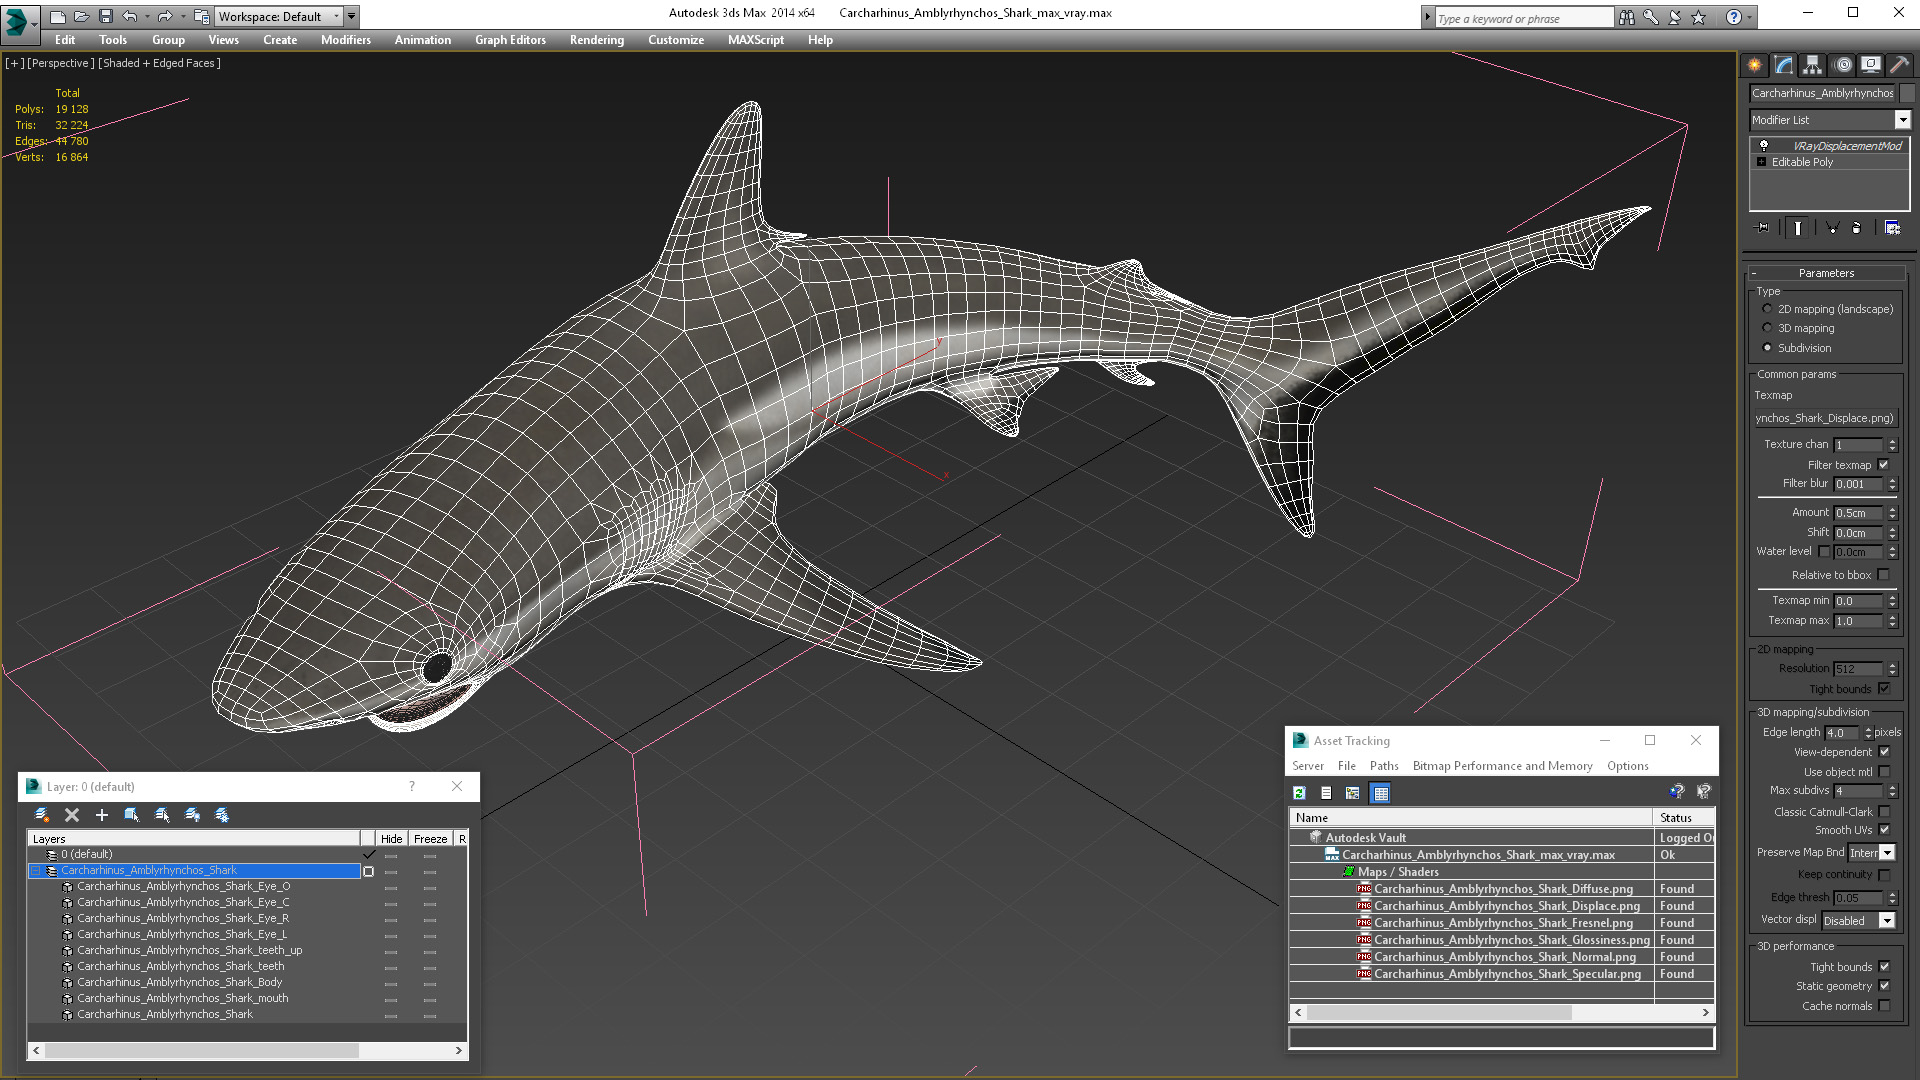The width and height of the screenshot is (1920, 1080).
Task: Click the object color swatch beside name field
Action: click(x=1906, y=93)
